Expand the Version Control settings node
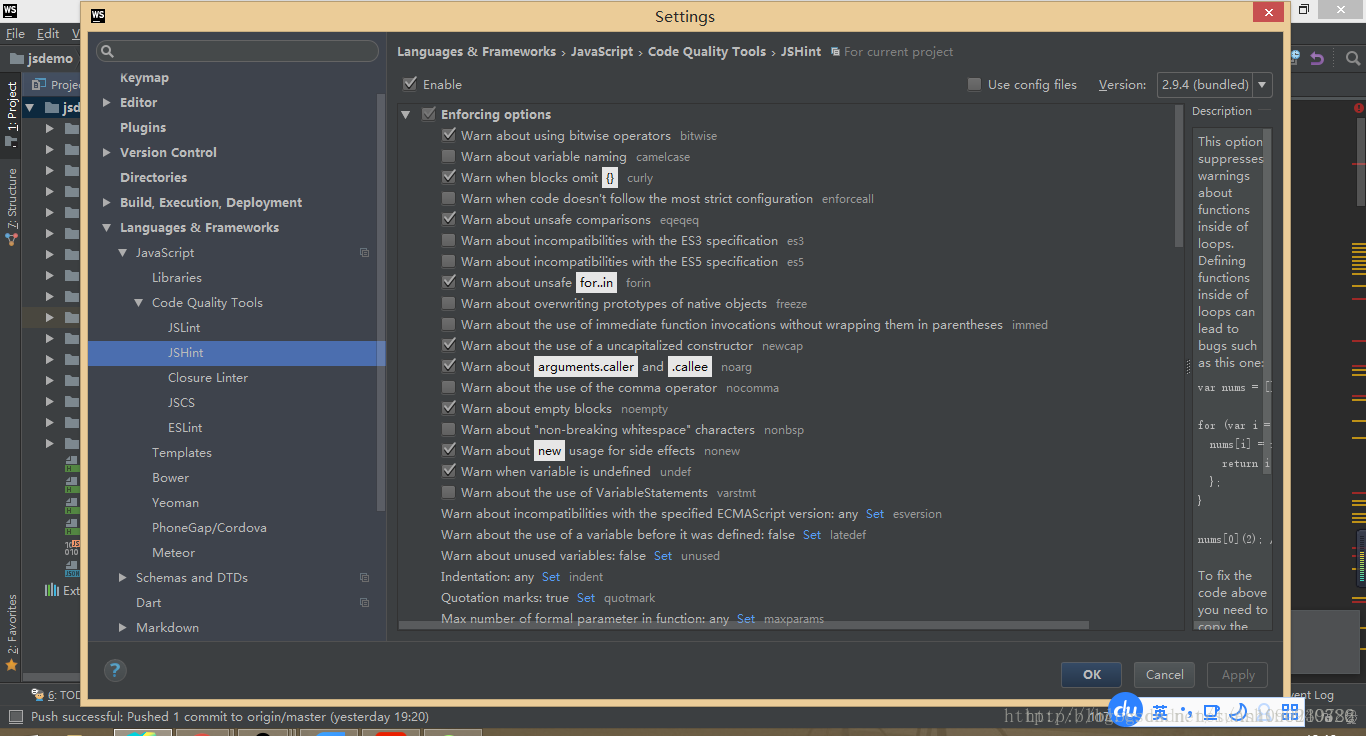Viewport: 1366px width, 736px height. coord(107,152)
